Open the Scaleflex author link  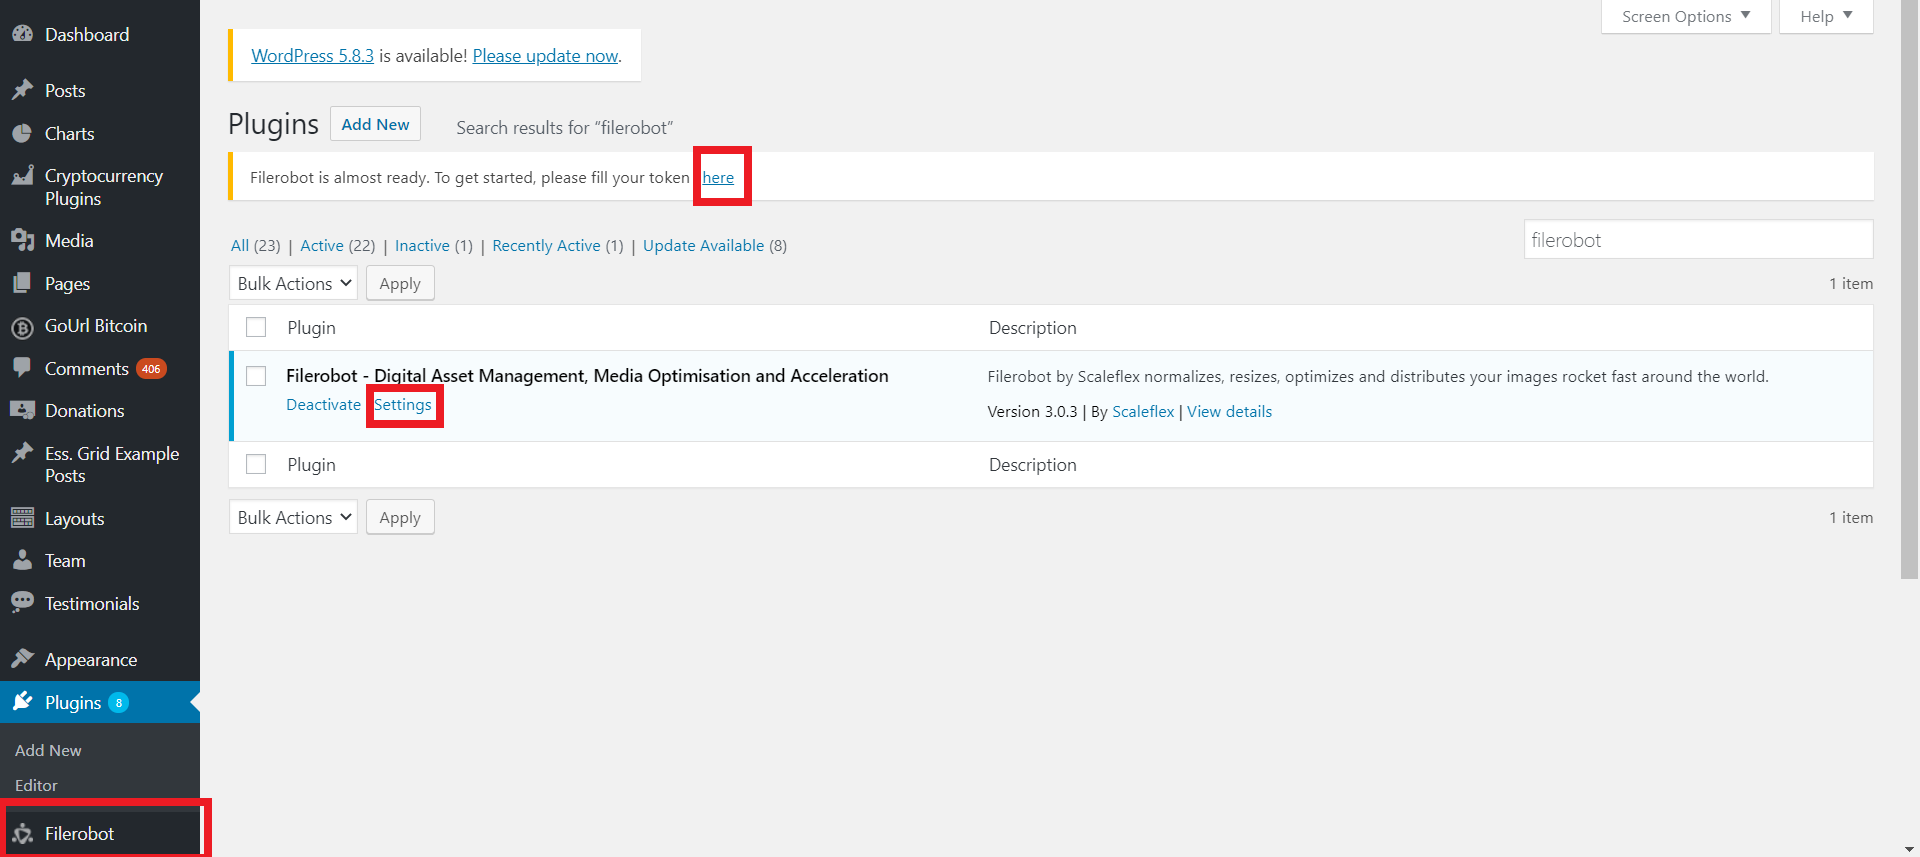1143,411
